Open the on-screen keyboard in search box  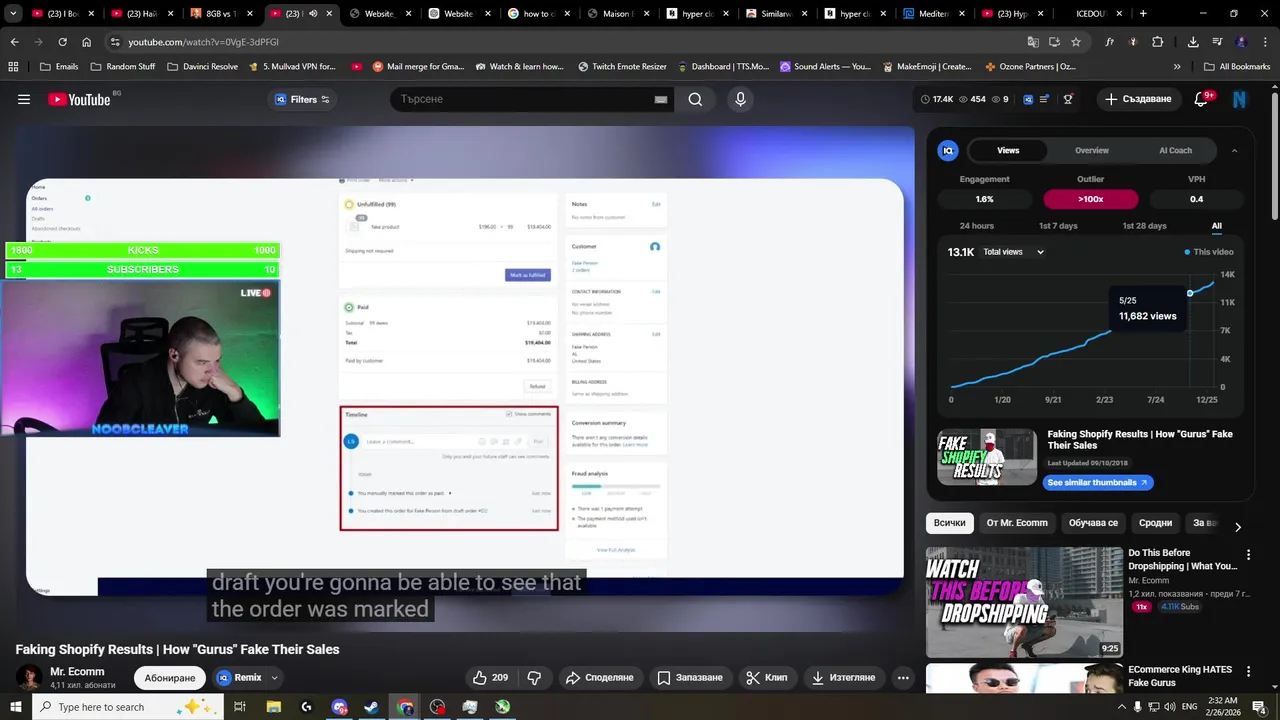[660, 99]
